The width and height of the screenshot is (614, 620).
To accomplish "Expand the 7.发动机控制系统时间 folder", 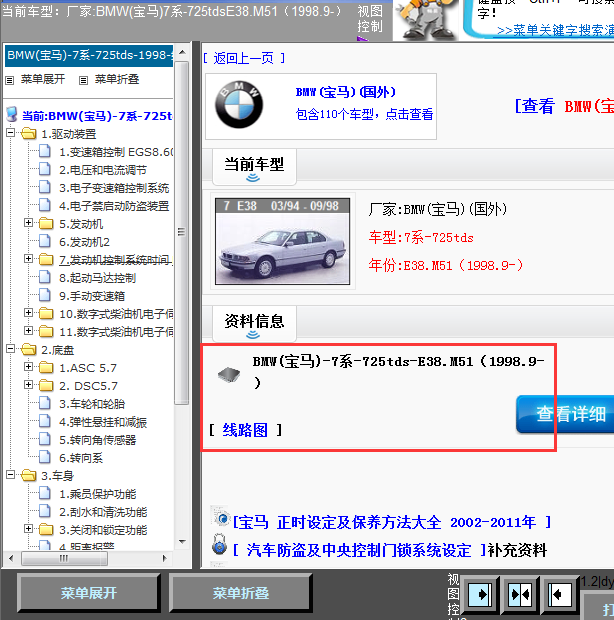I will click(28, 259).
